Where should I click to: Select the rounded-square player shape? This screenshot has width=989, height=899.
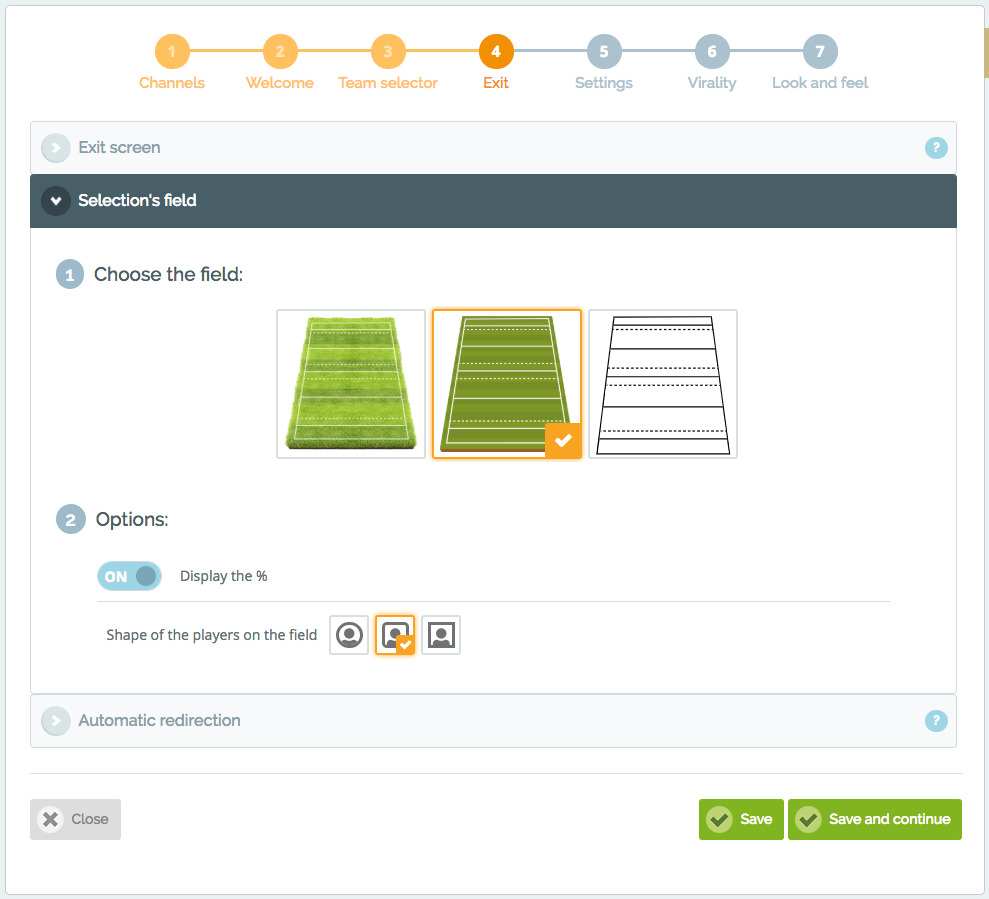click(395, 635)
